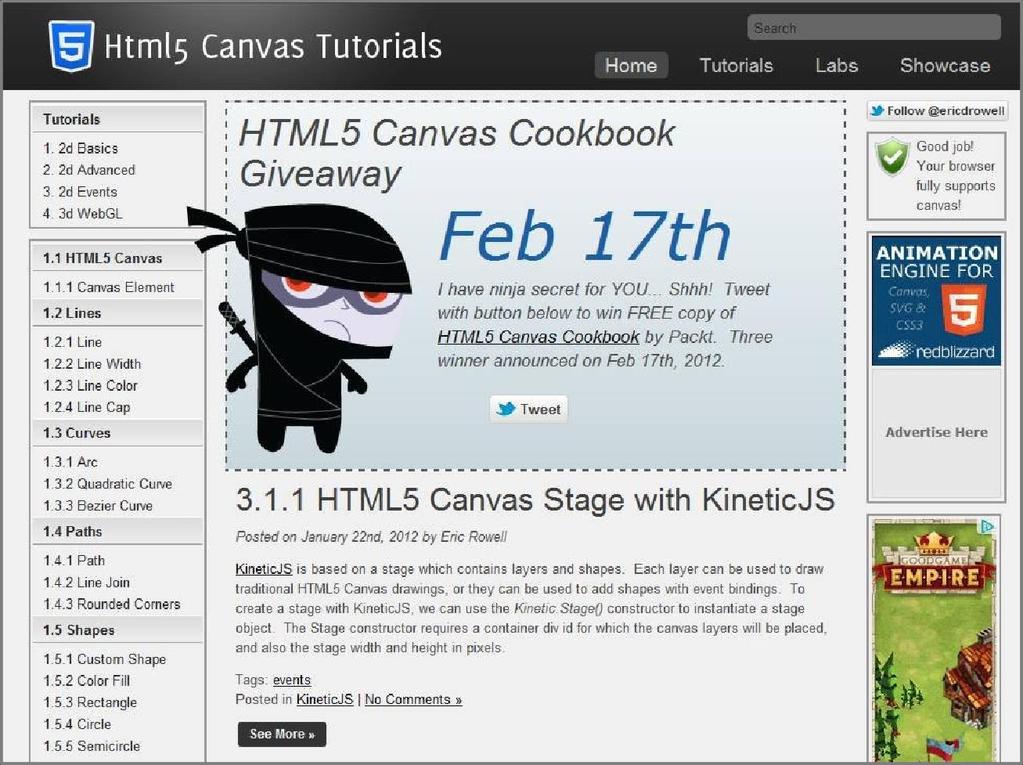Viewport: 1023px width, 765px height.
Task: Click the Twitter bird on the Tweet button
Action: click(505, 409)
